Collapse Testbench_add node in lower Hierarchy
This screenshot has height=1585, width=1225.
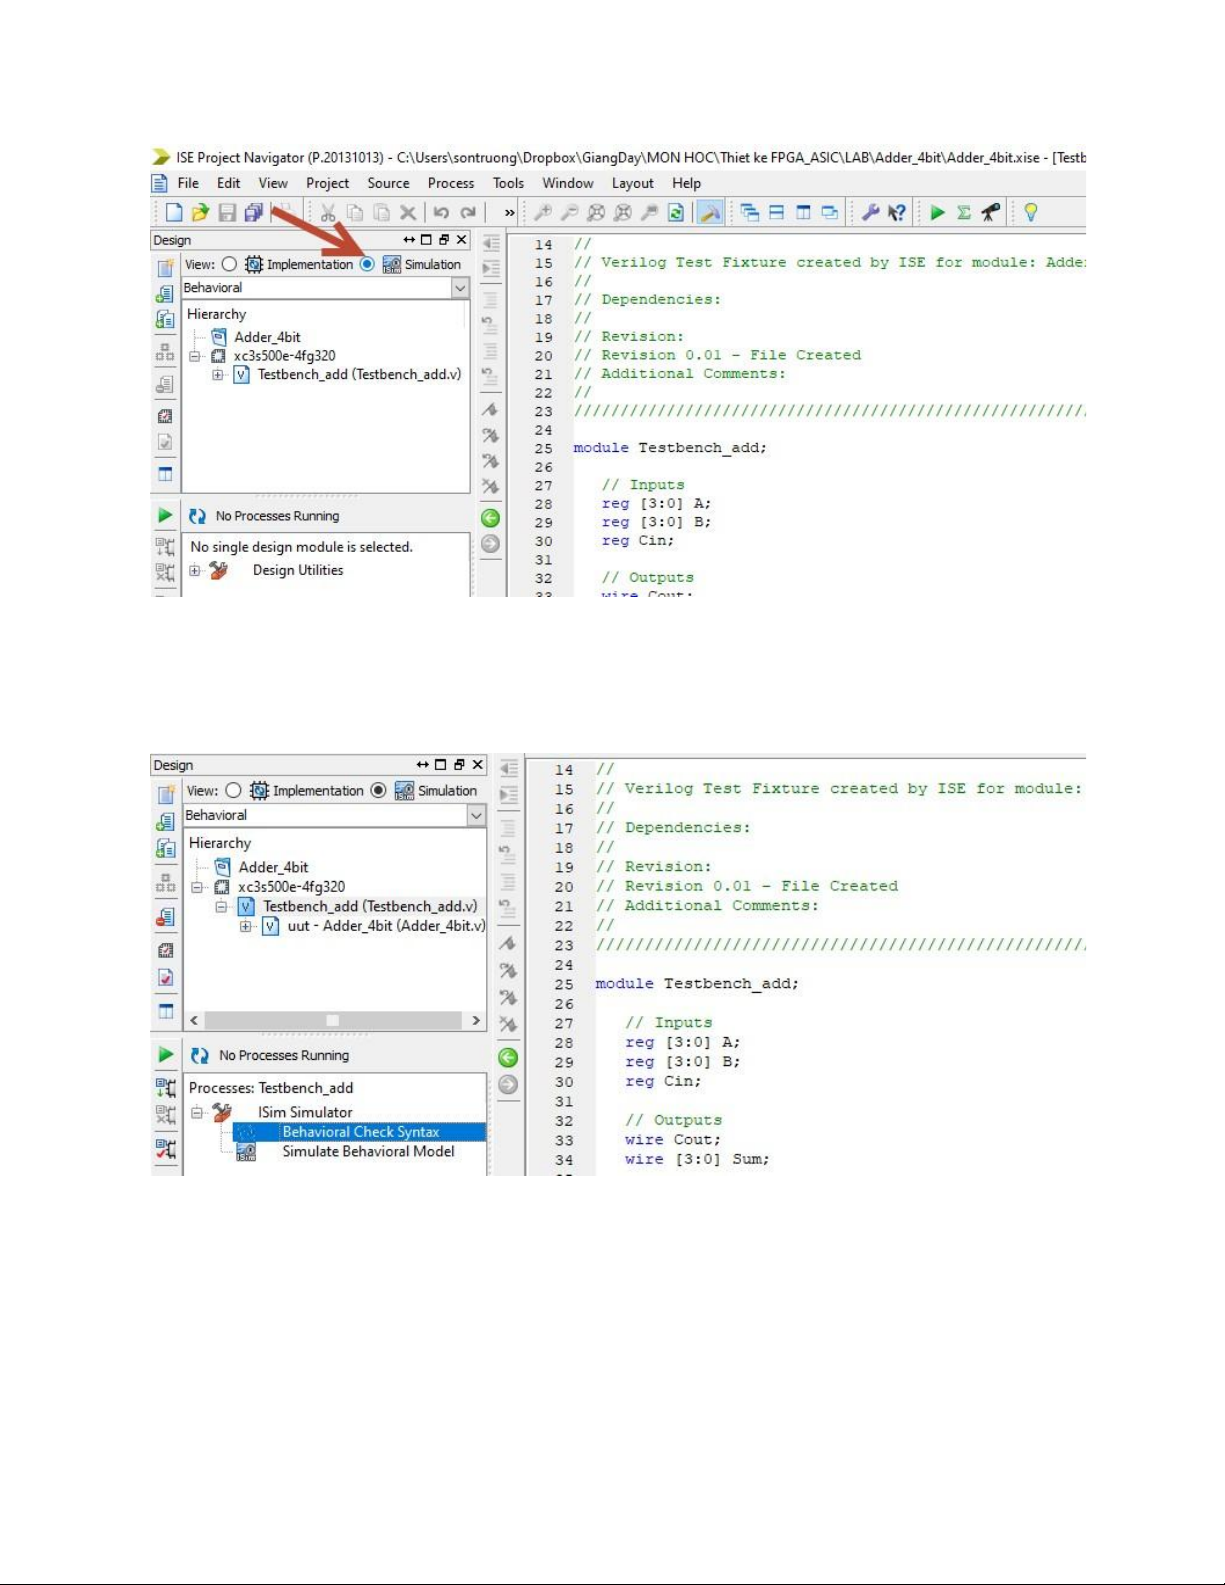click(221, 907)
